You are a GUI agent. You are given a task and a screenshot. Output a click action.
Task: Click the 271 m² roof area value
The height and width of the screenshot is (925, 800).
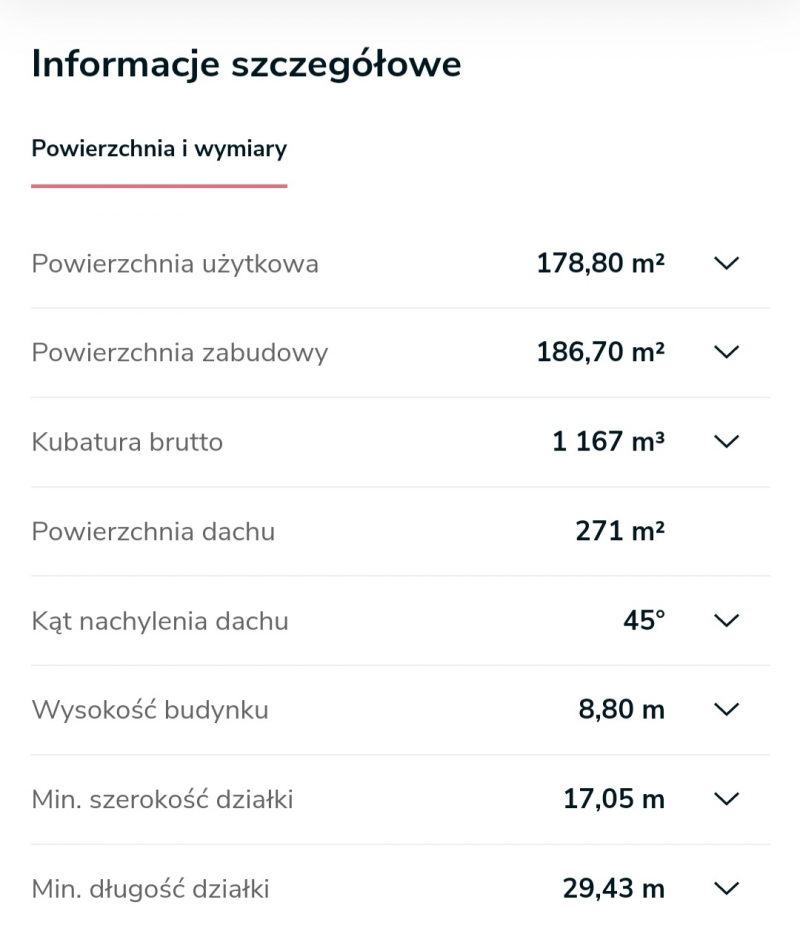pos(621,531)
